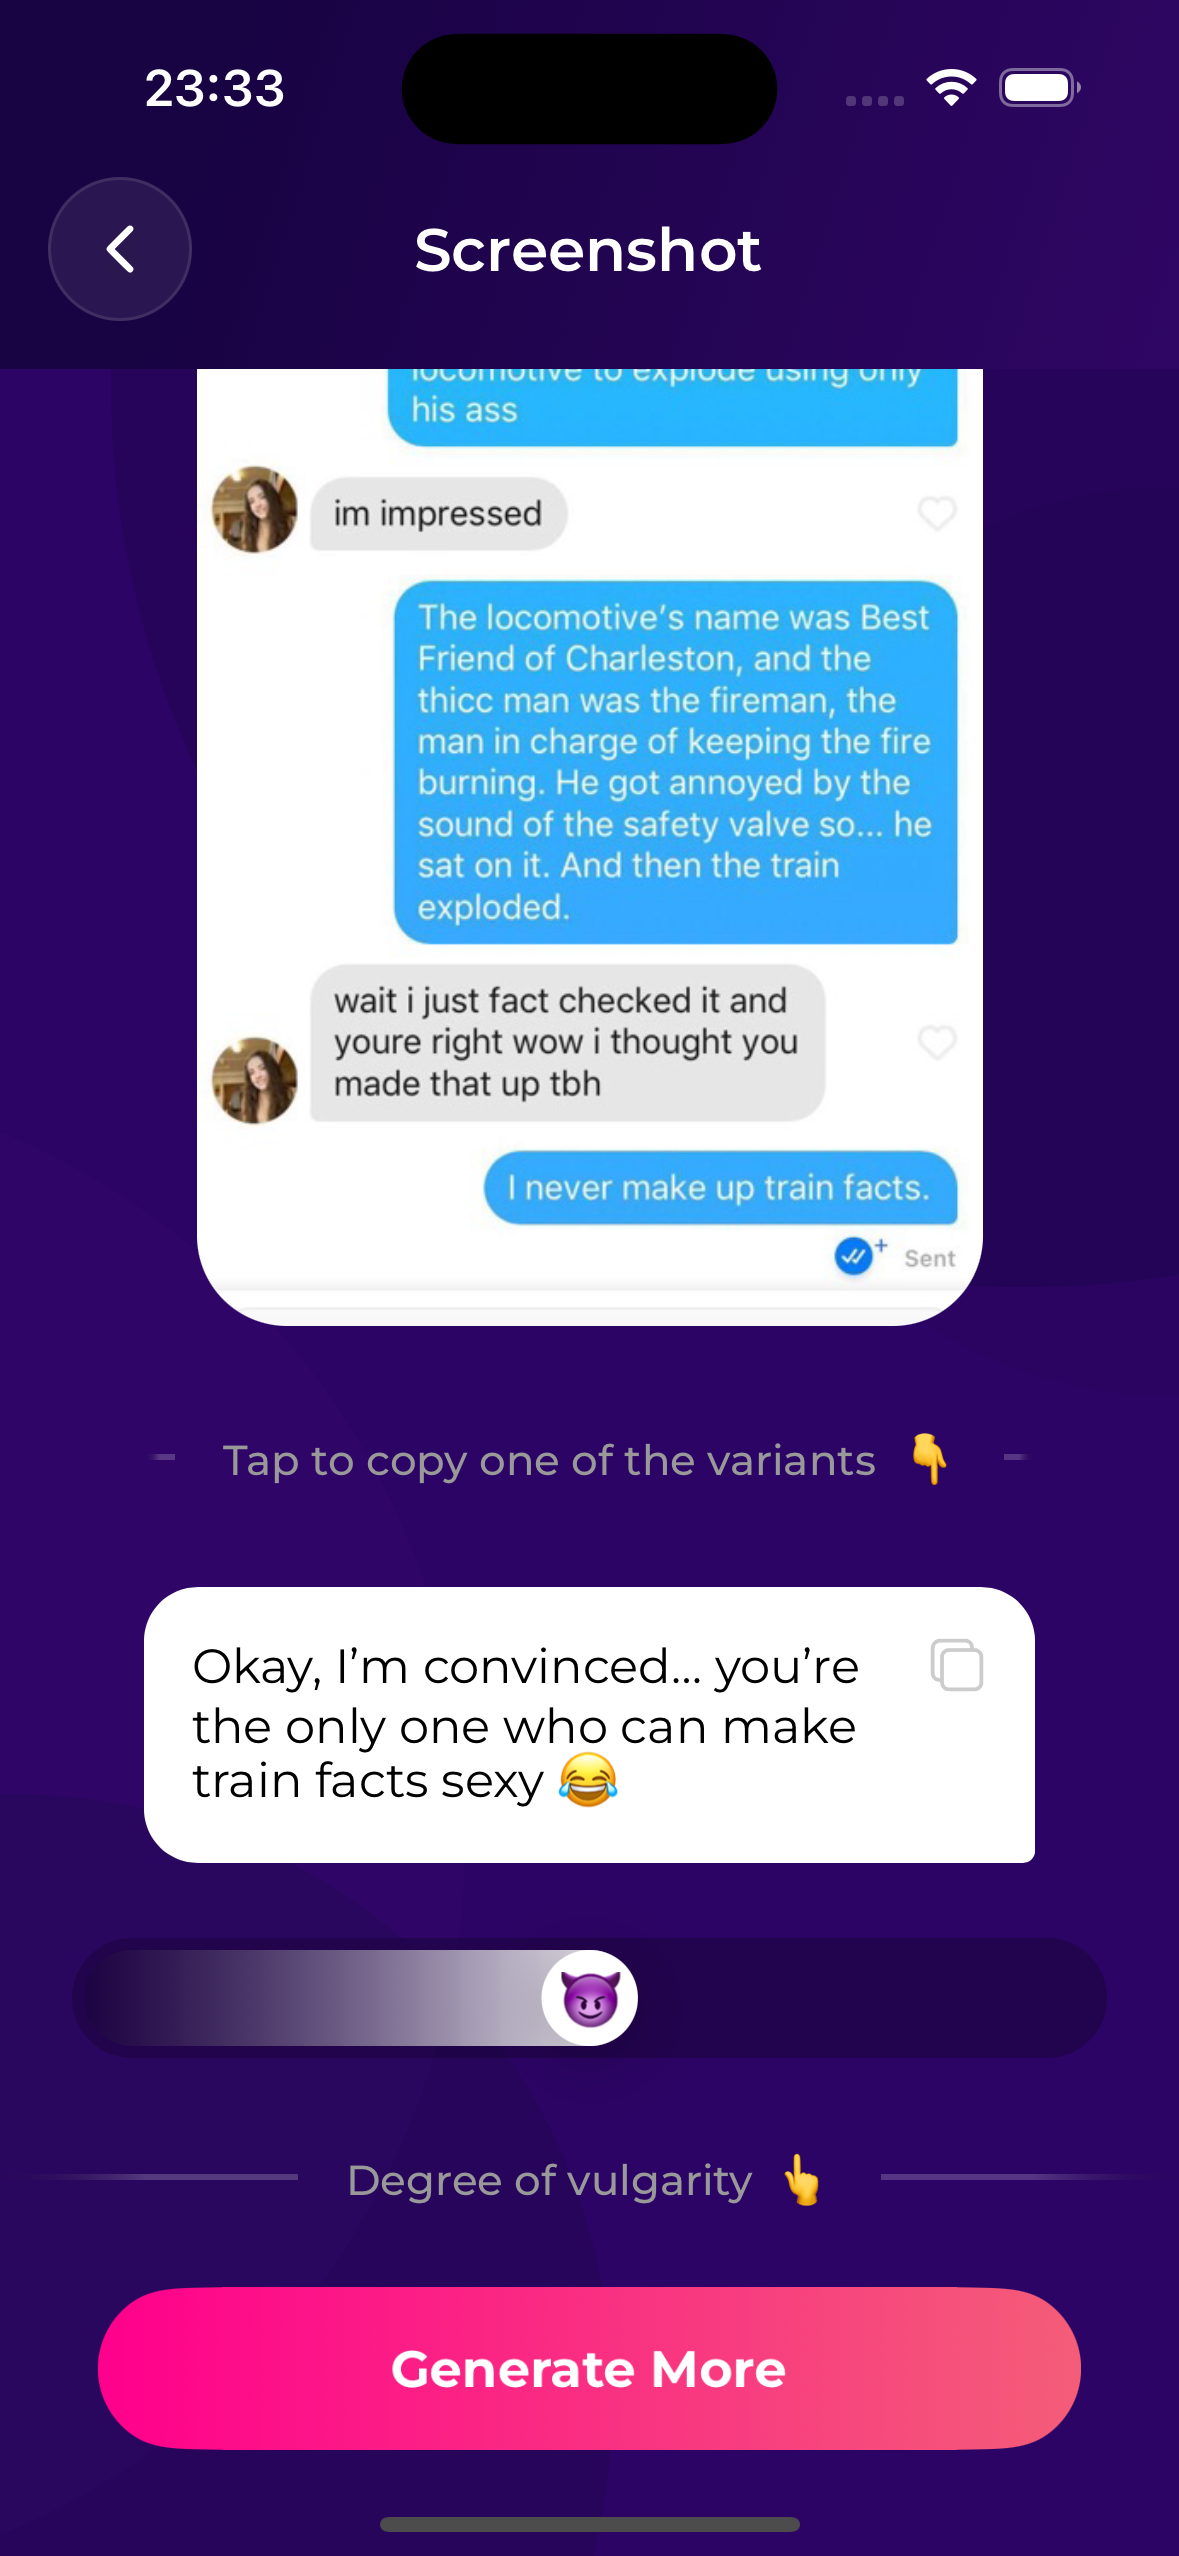The height and width of the screenshot is (2556, 1179).
Task: Tap the laughing emoji in the reply
Action: pos(588,1780)
